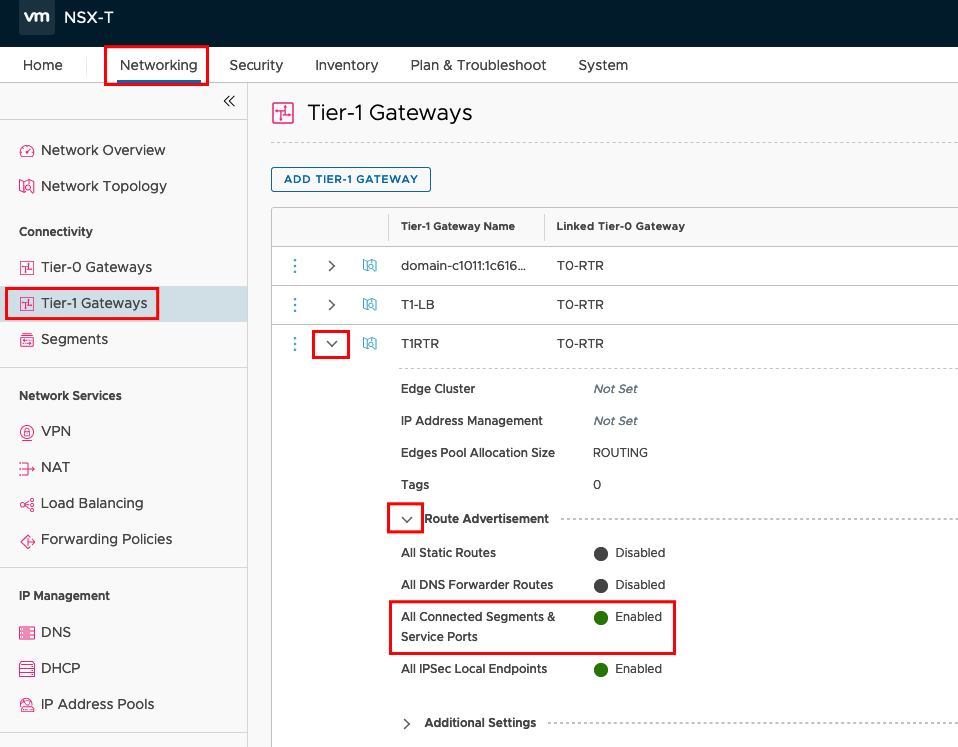Switch to the Networking tab
The height and width of the screenshot is (747, 958).
click(x=158, y=65)
